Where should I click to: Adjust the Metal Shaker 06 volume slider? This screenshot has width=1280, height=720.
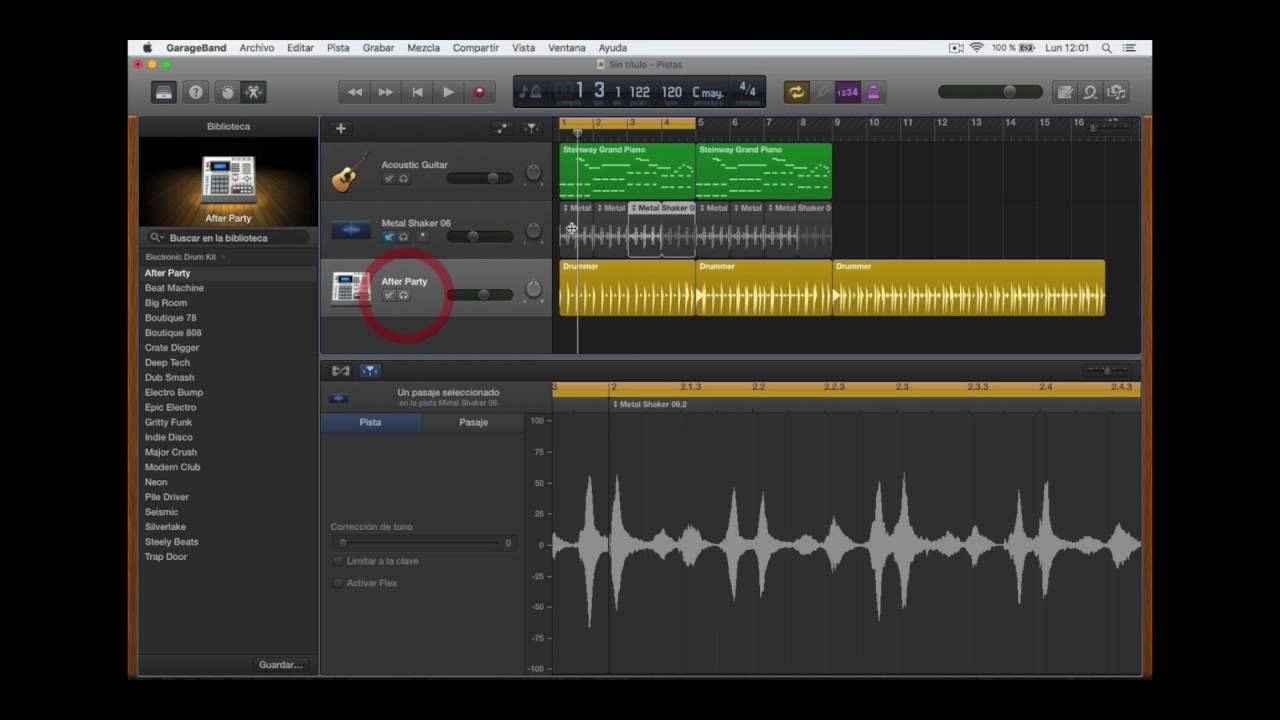pos(479,236)
